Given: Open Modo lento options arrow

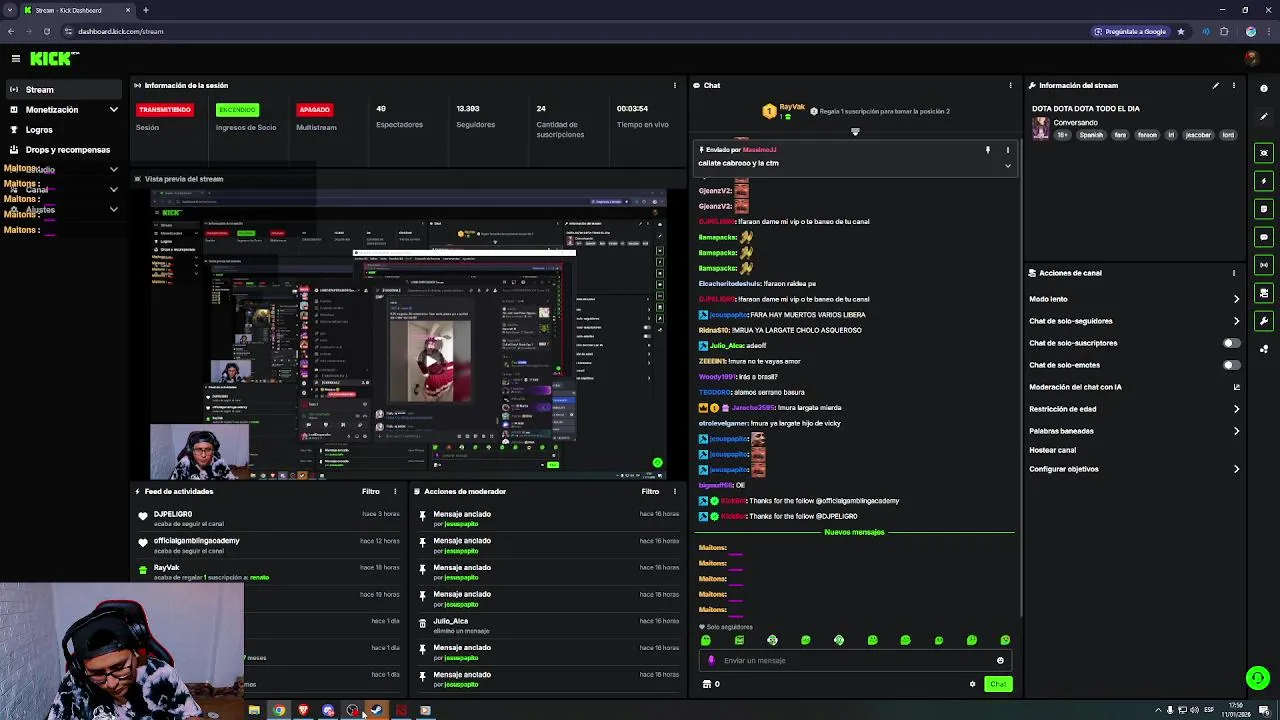Looking at the screenshot, I should [x=1236, y=299].
